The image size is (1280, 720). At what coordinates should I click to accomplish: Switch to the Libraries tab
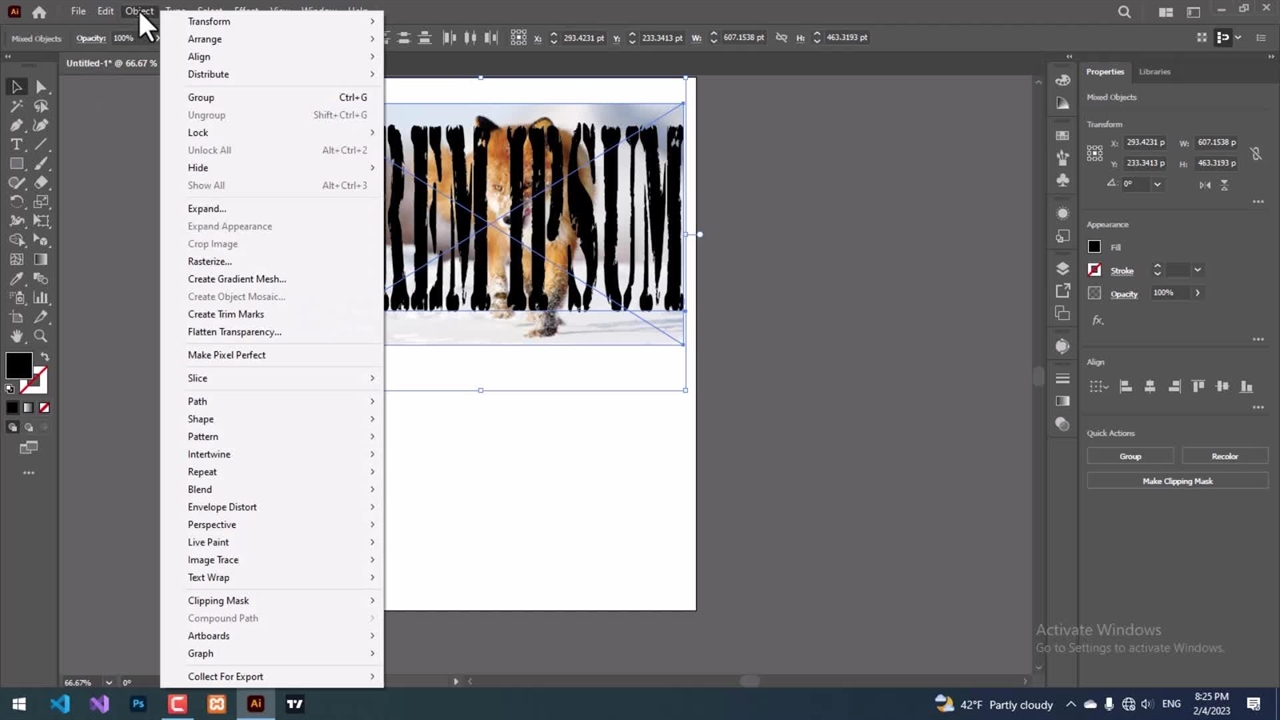pyautogui.click(x=1154, y=72)
